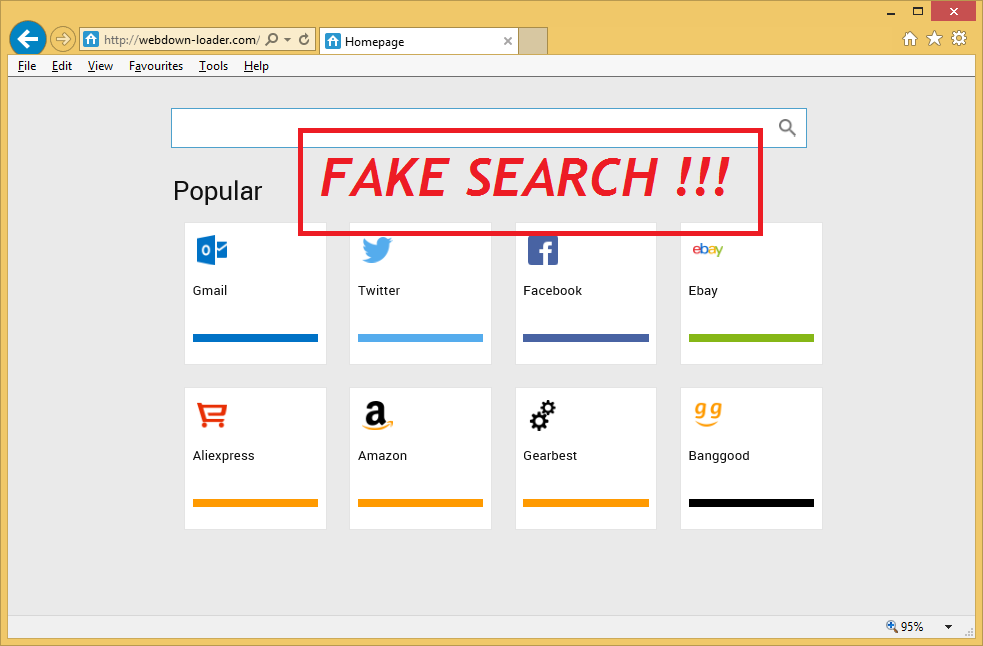Viewport: 983px width, 646px height.
Task: Open the Favourites menu
Action: coord(156,66)
